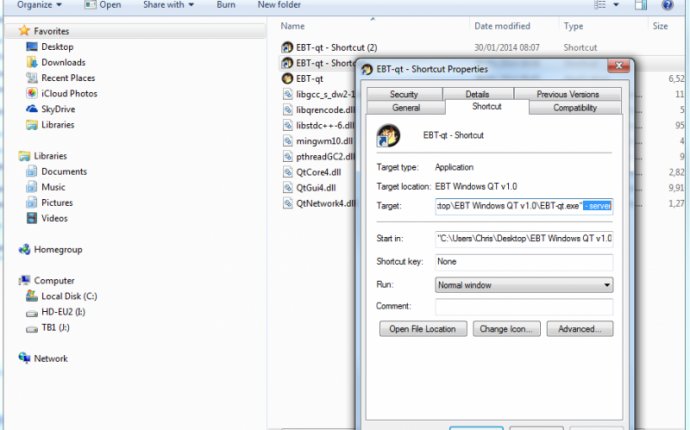This screenshot has height=430, width=690.
Task: Open the Downloads folder icon
Action: [x=32, y=62]
